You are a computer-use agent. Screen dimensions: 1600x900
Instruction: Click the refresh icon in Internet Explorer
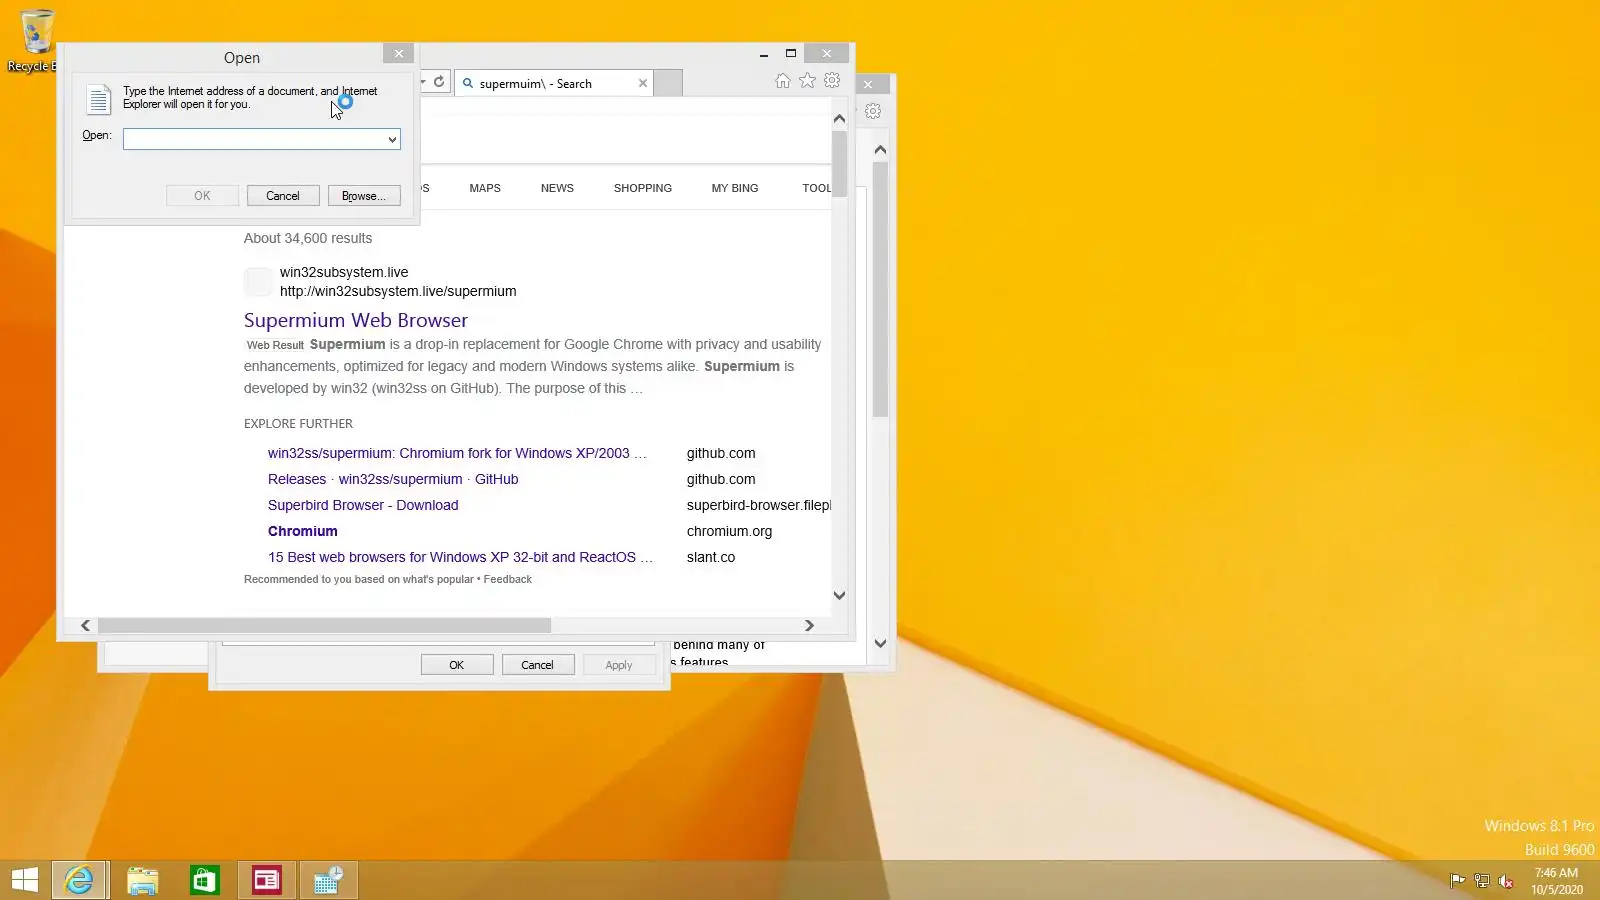[x=439, y=82]
